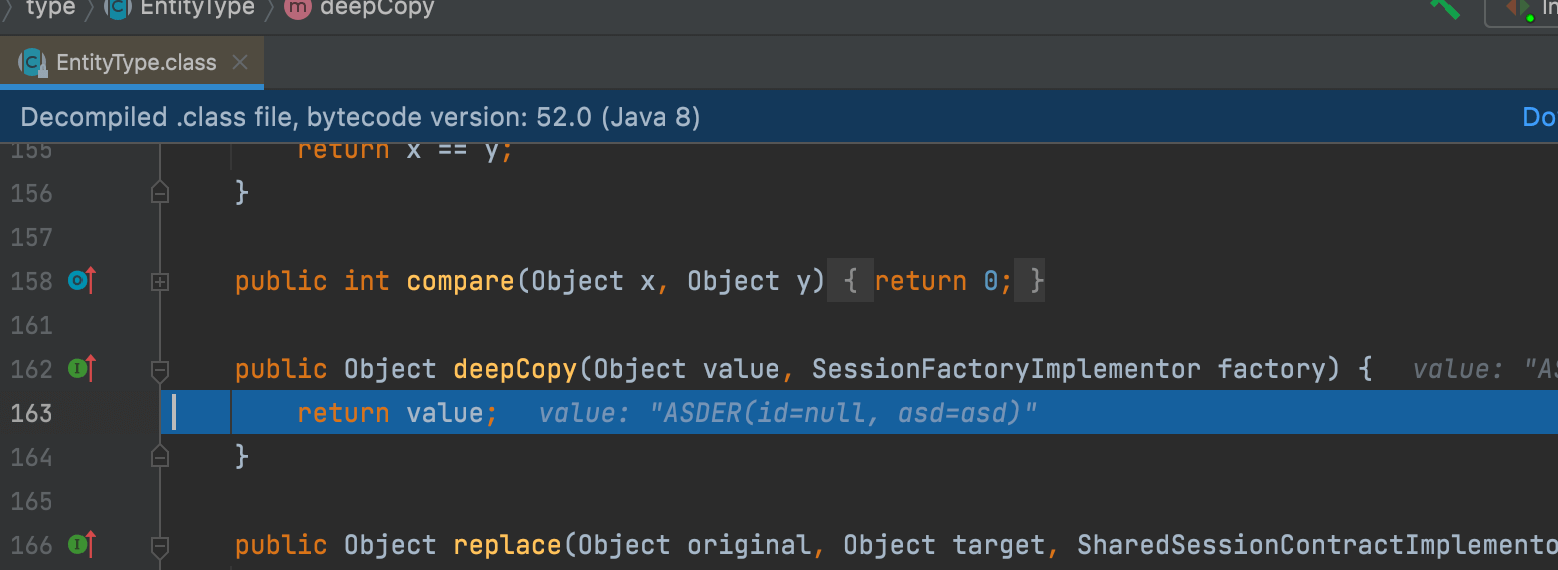
Task: Click the fold end marker on line 164
Action: 159,457
